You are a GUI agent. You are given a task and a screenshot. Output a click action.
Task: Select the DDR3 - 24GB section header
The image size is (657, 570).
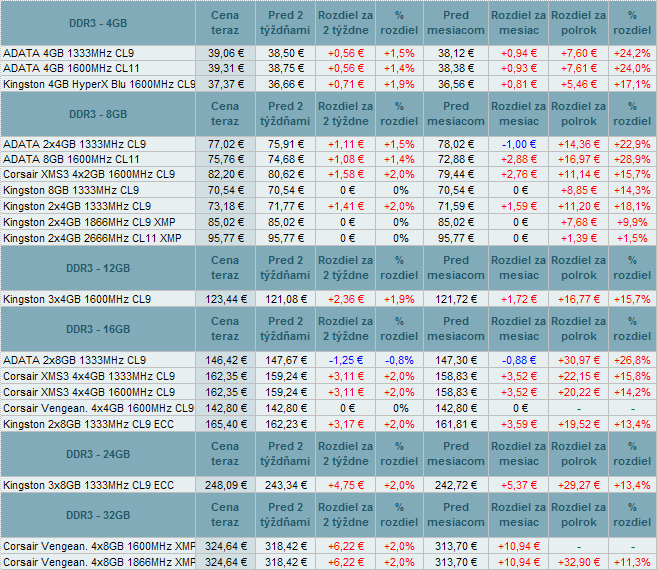98,454
